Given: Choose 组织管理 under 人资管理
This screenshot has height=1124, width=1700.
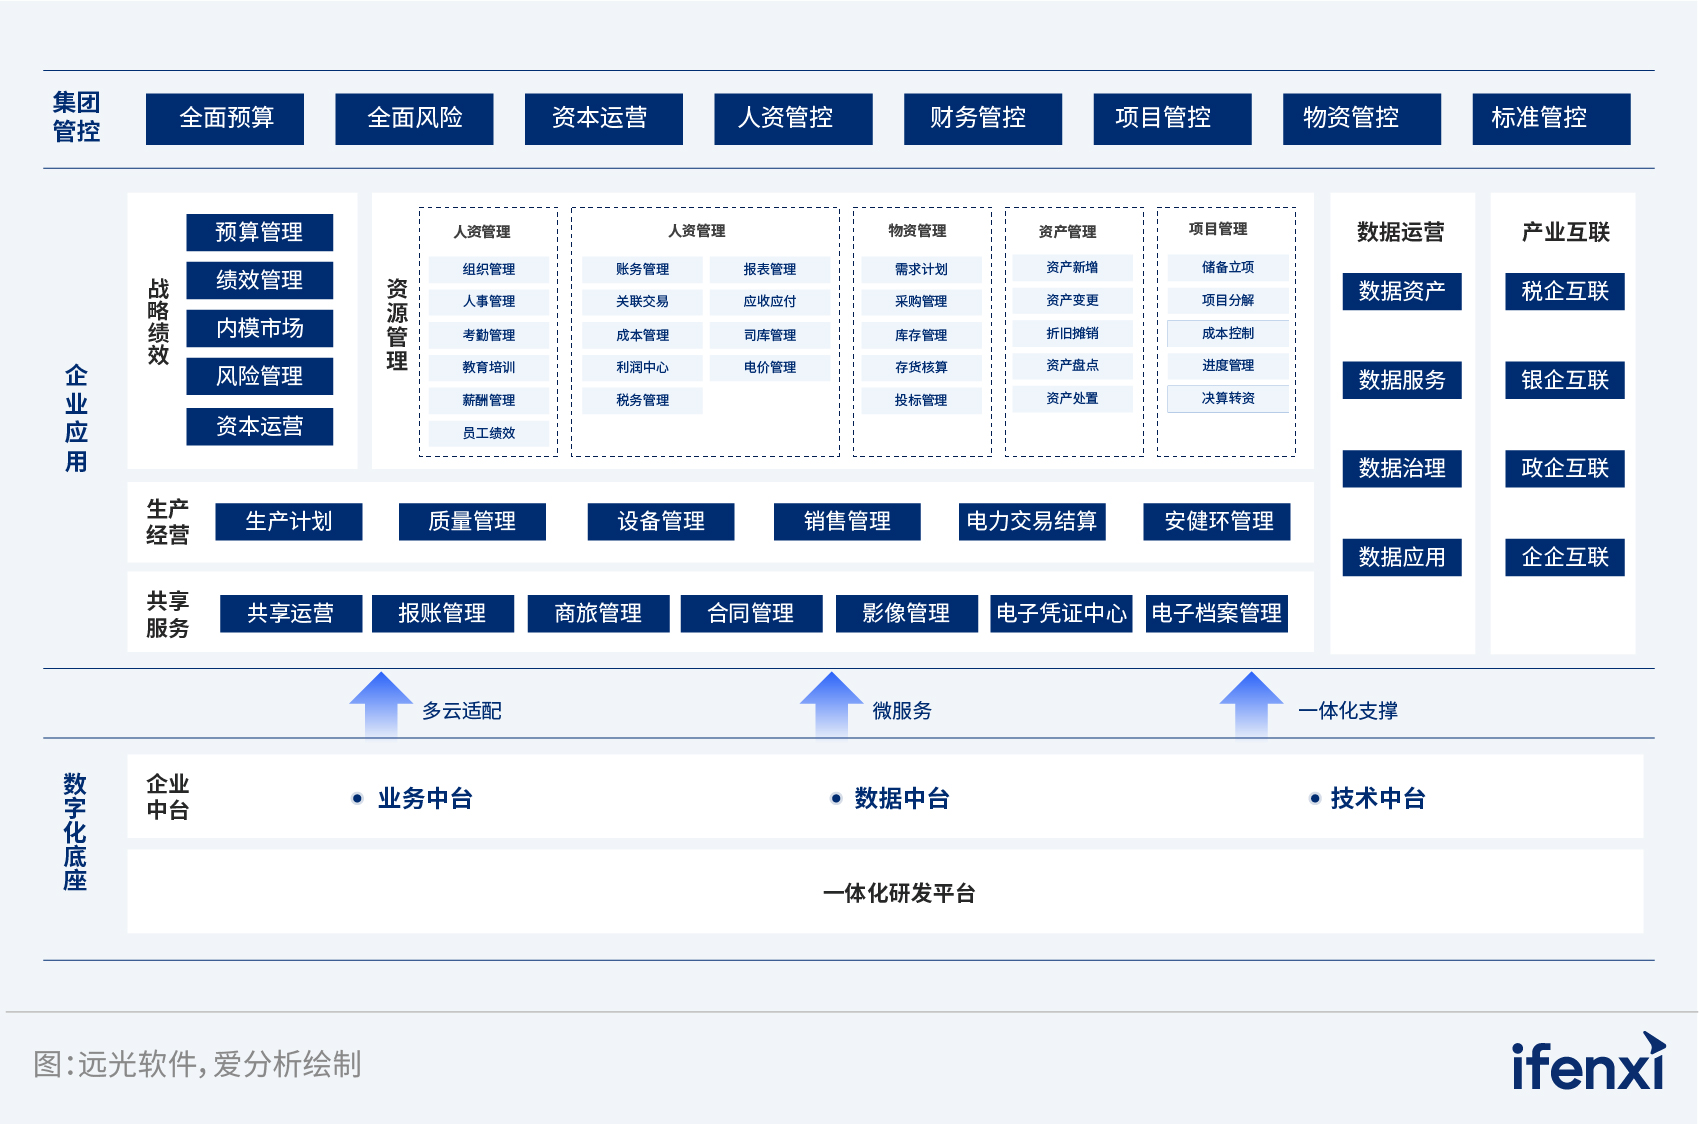Looking at the screenshot, I should tap(489, 269).
